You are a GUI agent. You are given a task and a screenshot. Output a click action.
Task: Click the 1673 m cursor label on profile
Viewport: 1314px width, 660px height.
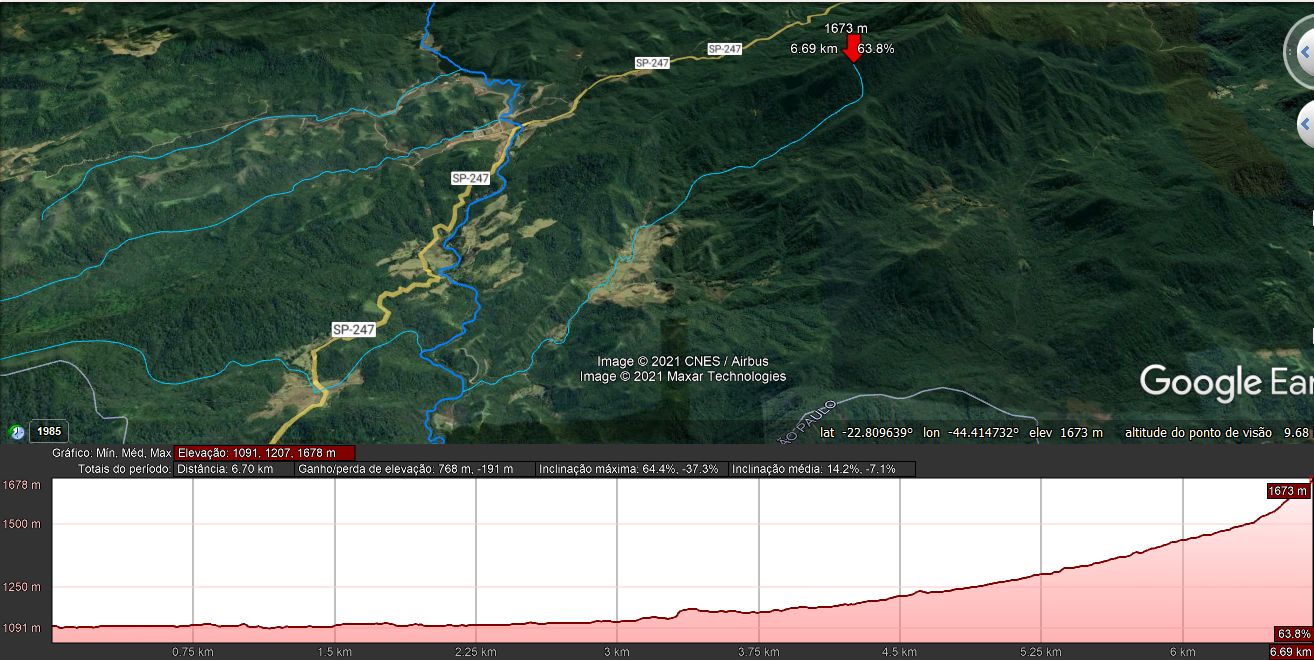[1287, 491]
